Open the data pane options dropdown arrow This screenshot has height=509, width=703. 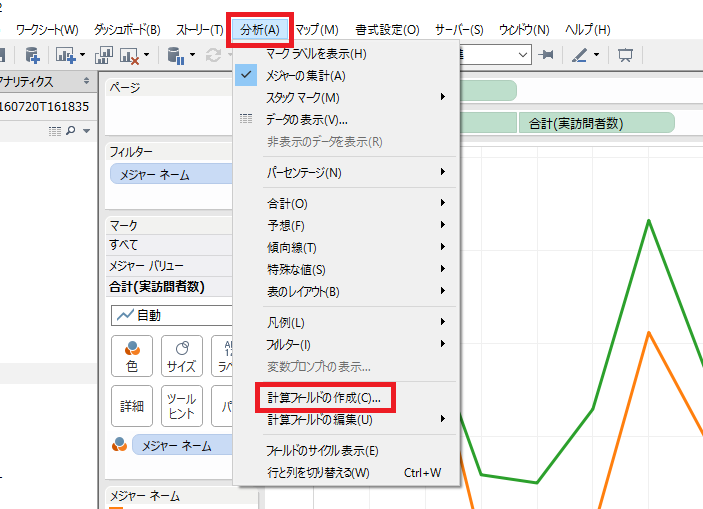[87, 131]
